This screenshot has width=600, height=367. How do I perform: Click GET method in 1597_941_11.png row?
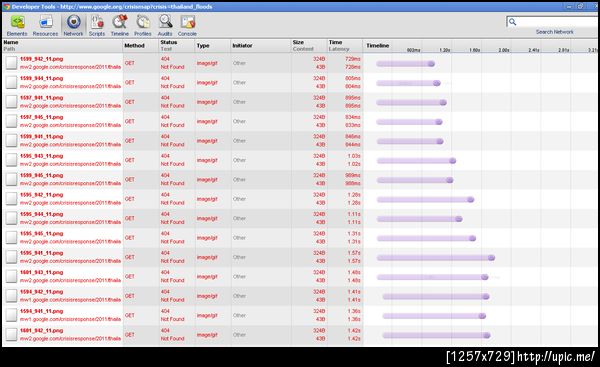click(130, 102)
